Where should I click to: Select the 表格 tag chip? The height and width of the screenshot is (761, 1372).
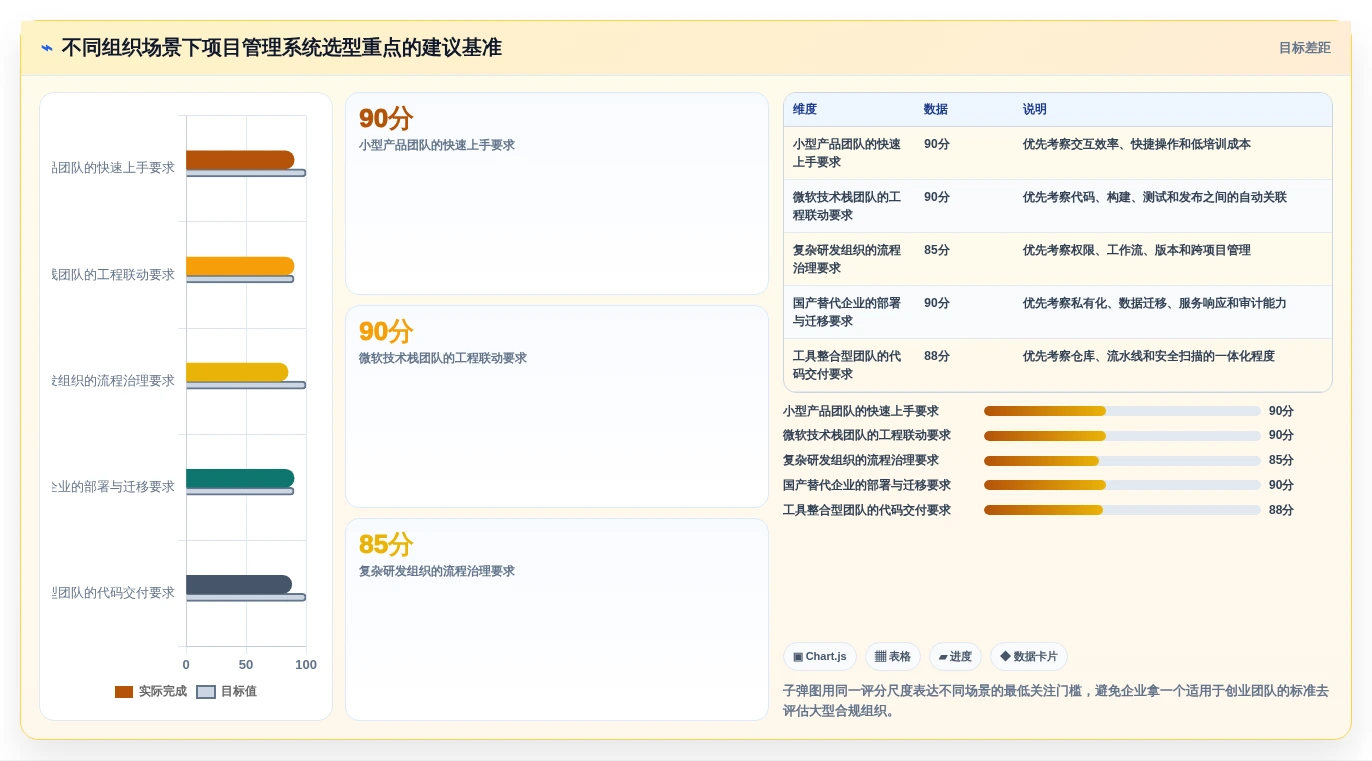893,657
